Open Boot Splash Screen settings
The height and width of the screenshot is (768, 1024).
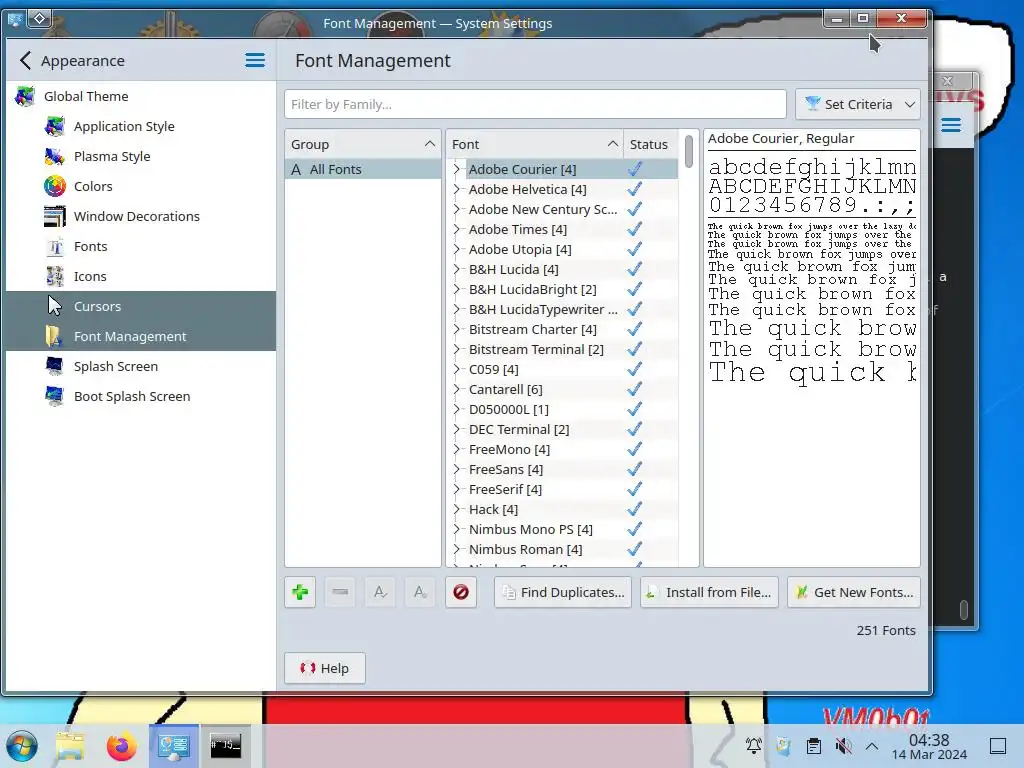[141, 396]
